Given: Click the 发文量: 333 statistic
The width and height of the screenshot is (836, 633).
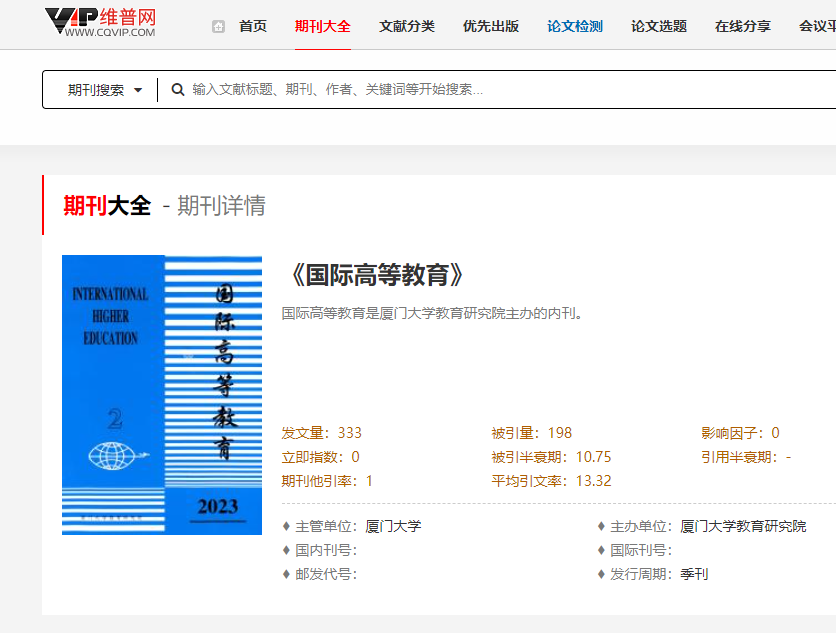Looking at the screenshot, I should [x=321, y=432].
